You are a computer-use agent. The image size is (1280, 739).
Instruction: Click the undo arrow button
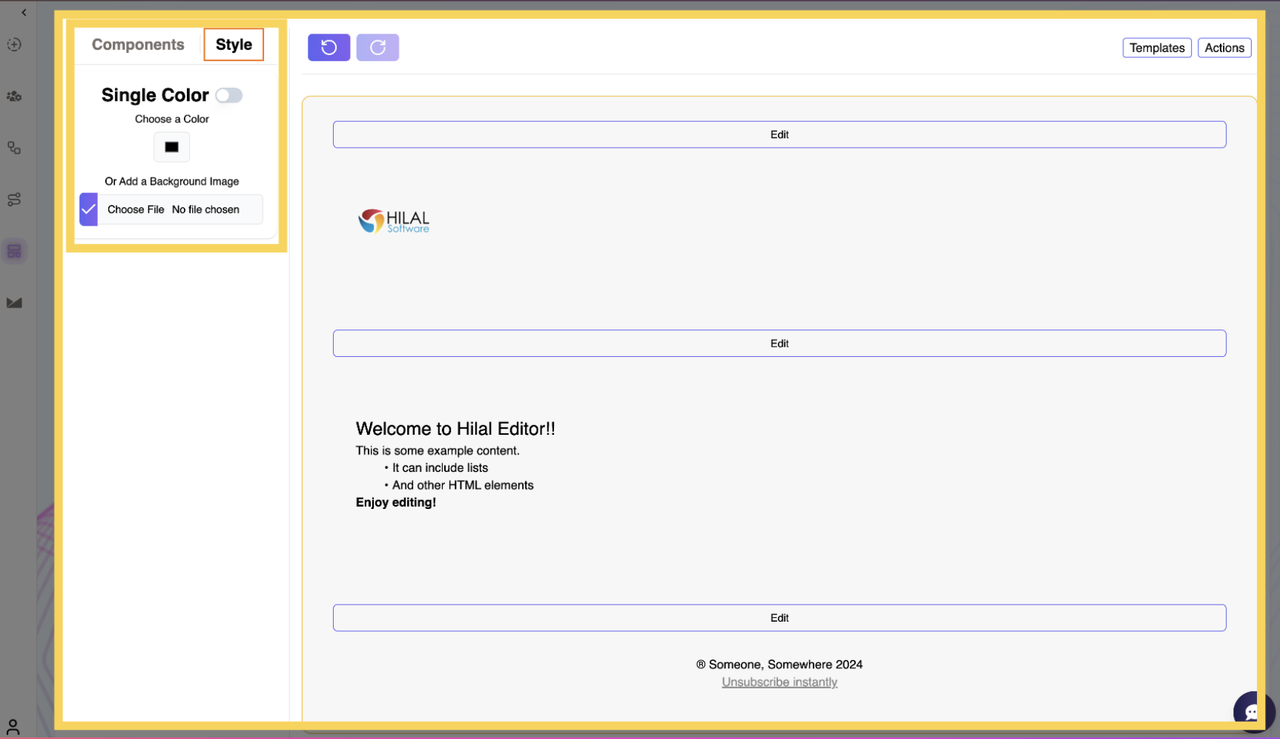click(x=329, y=47)
